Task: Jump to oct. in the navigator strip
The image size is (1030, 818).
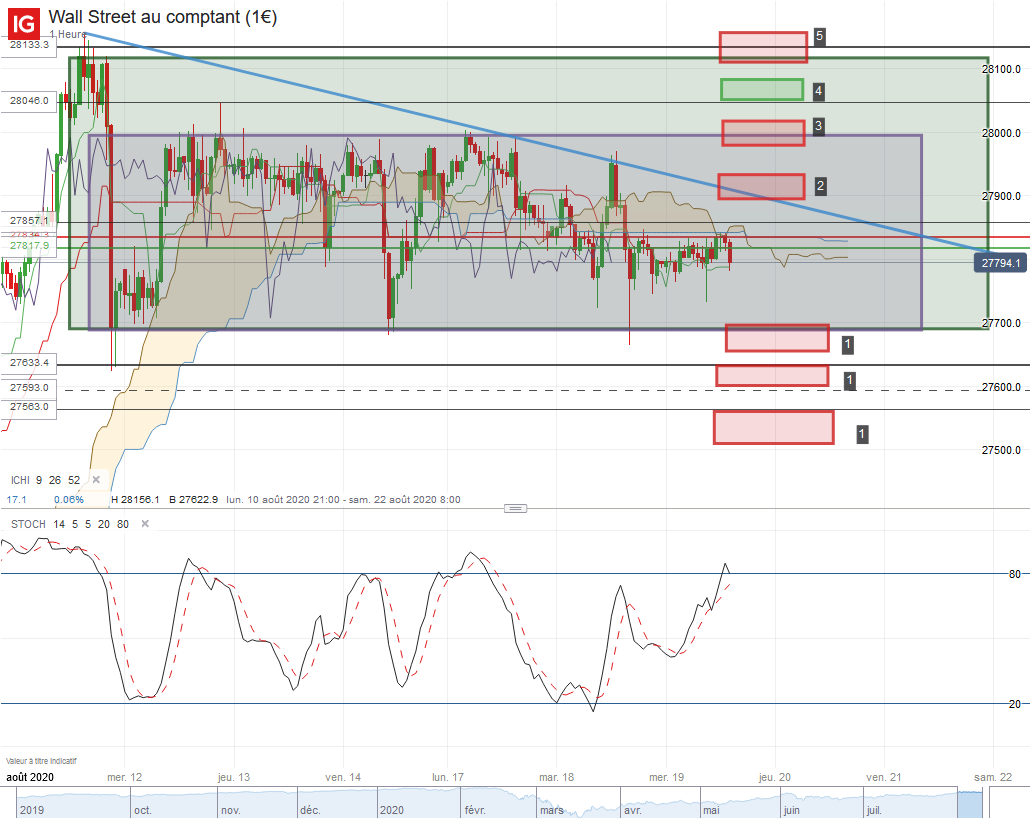Action: tap(143, 810)
